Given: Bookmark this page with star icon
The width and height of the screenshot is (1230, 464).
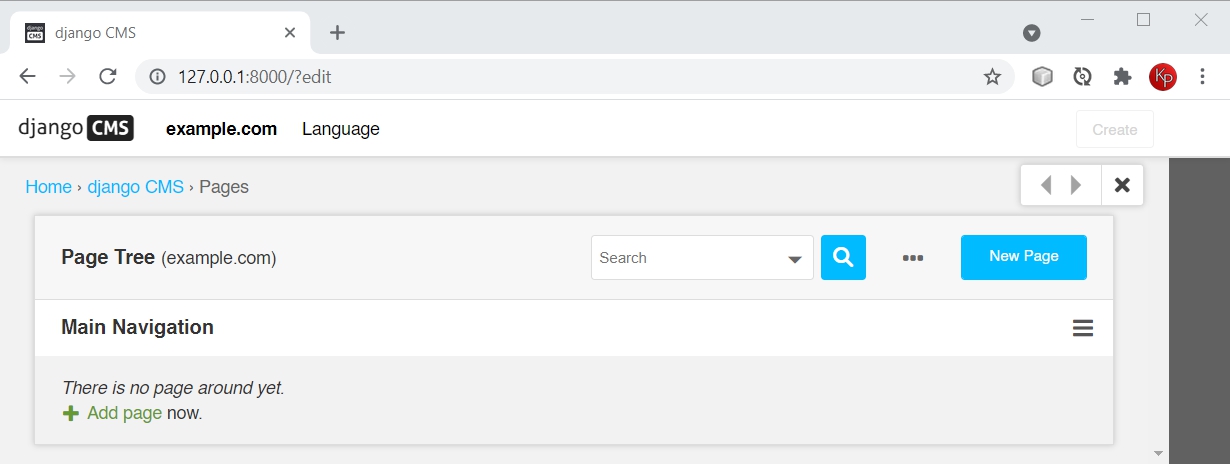Looking at the screenshot, I should tap(992, 77).
